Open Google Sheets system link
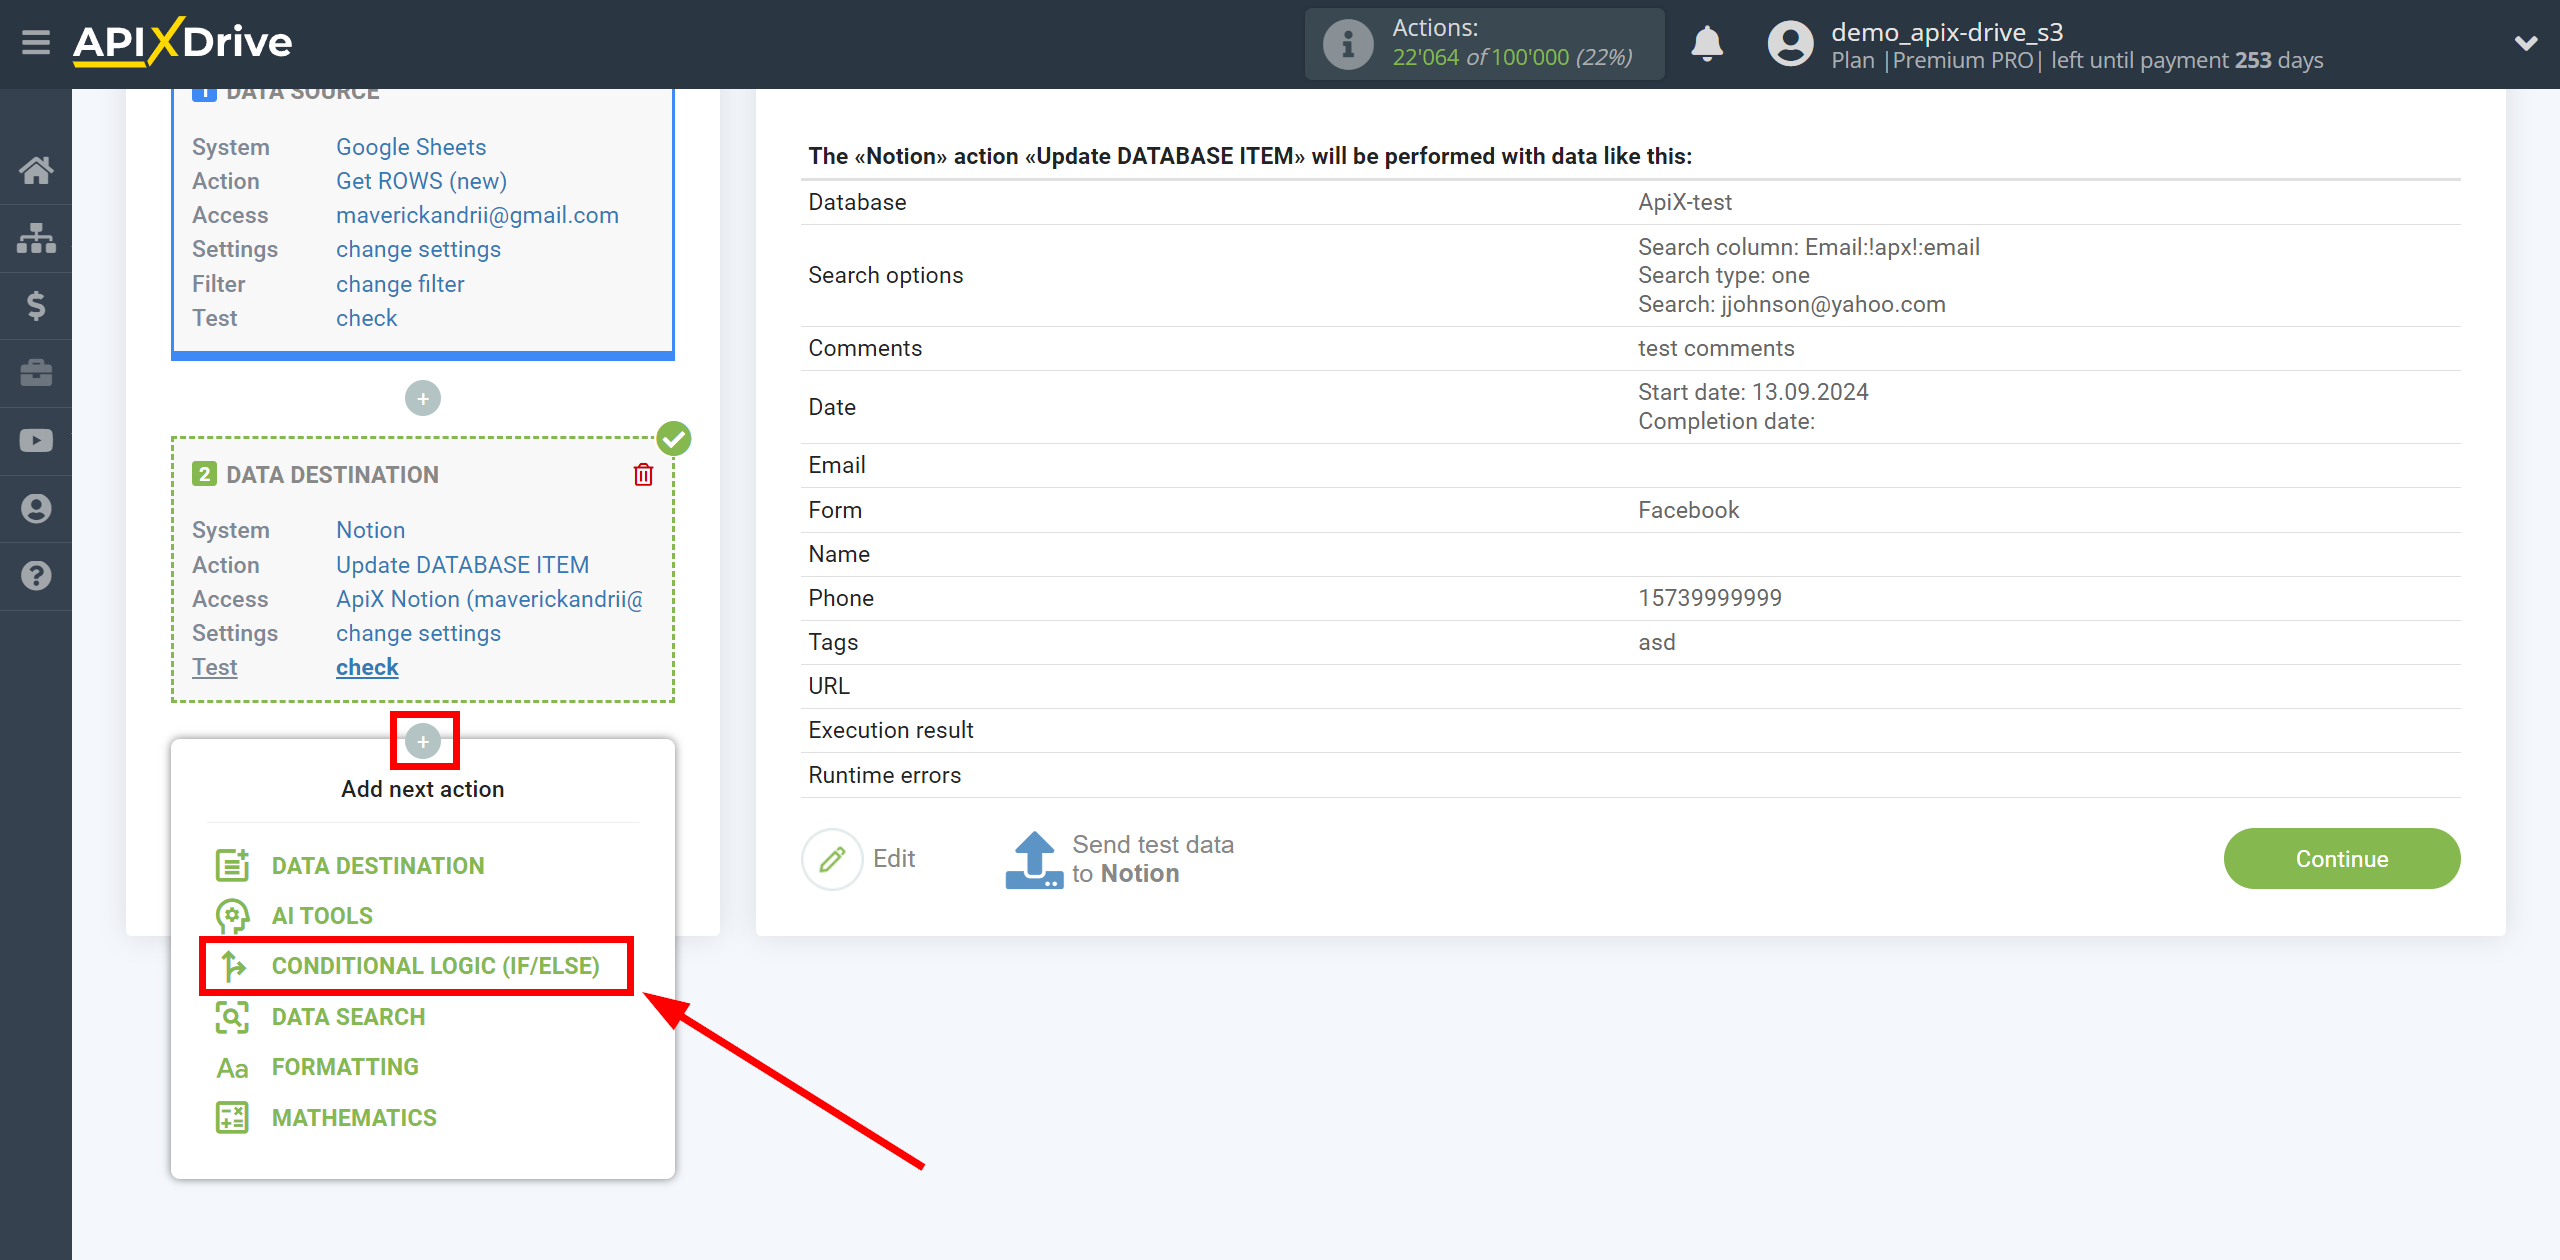The width and height of the screenshot is (2560, 1260). pyautogui.click(x=411, y=147)
